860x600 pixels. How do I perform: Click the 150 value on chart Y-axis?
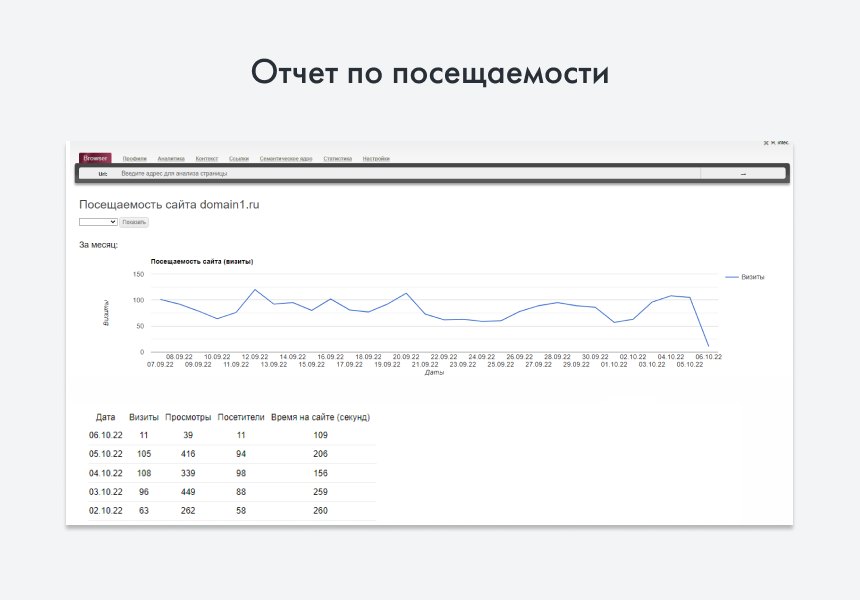click(x=138, y=274)
